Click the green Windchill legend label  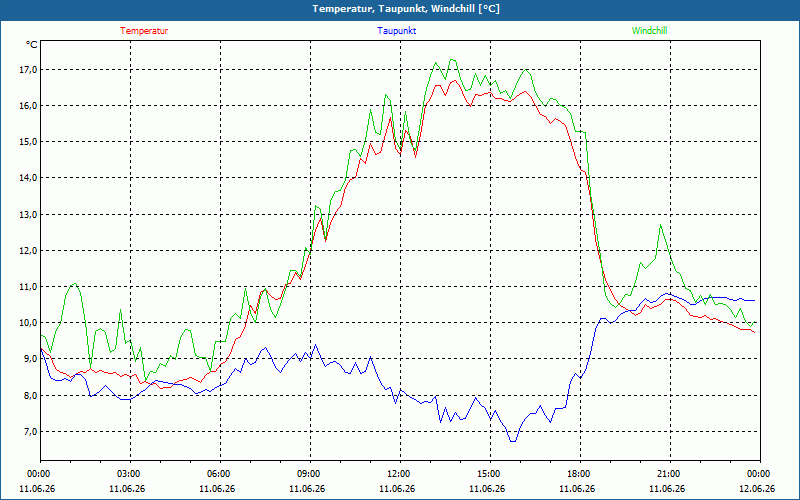point(649,31)
